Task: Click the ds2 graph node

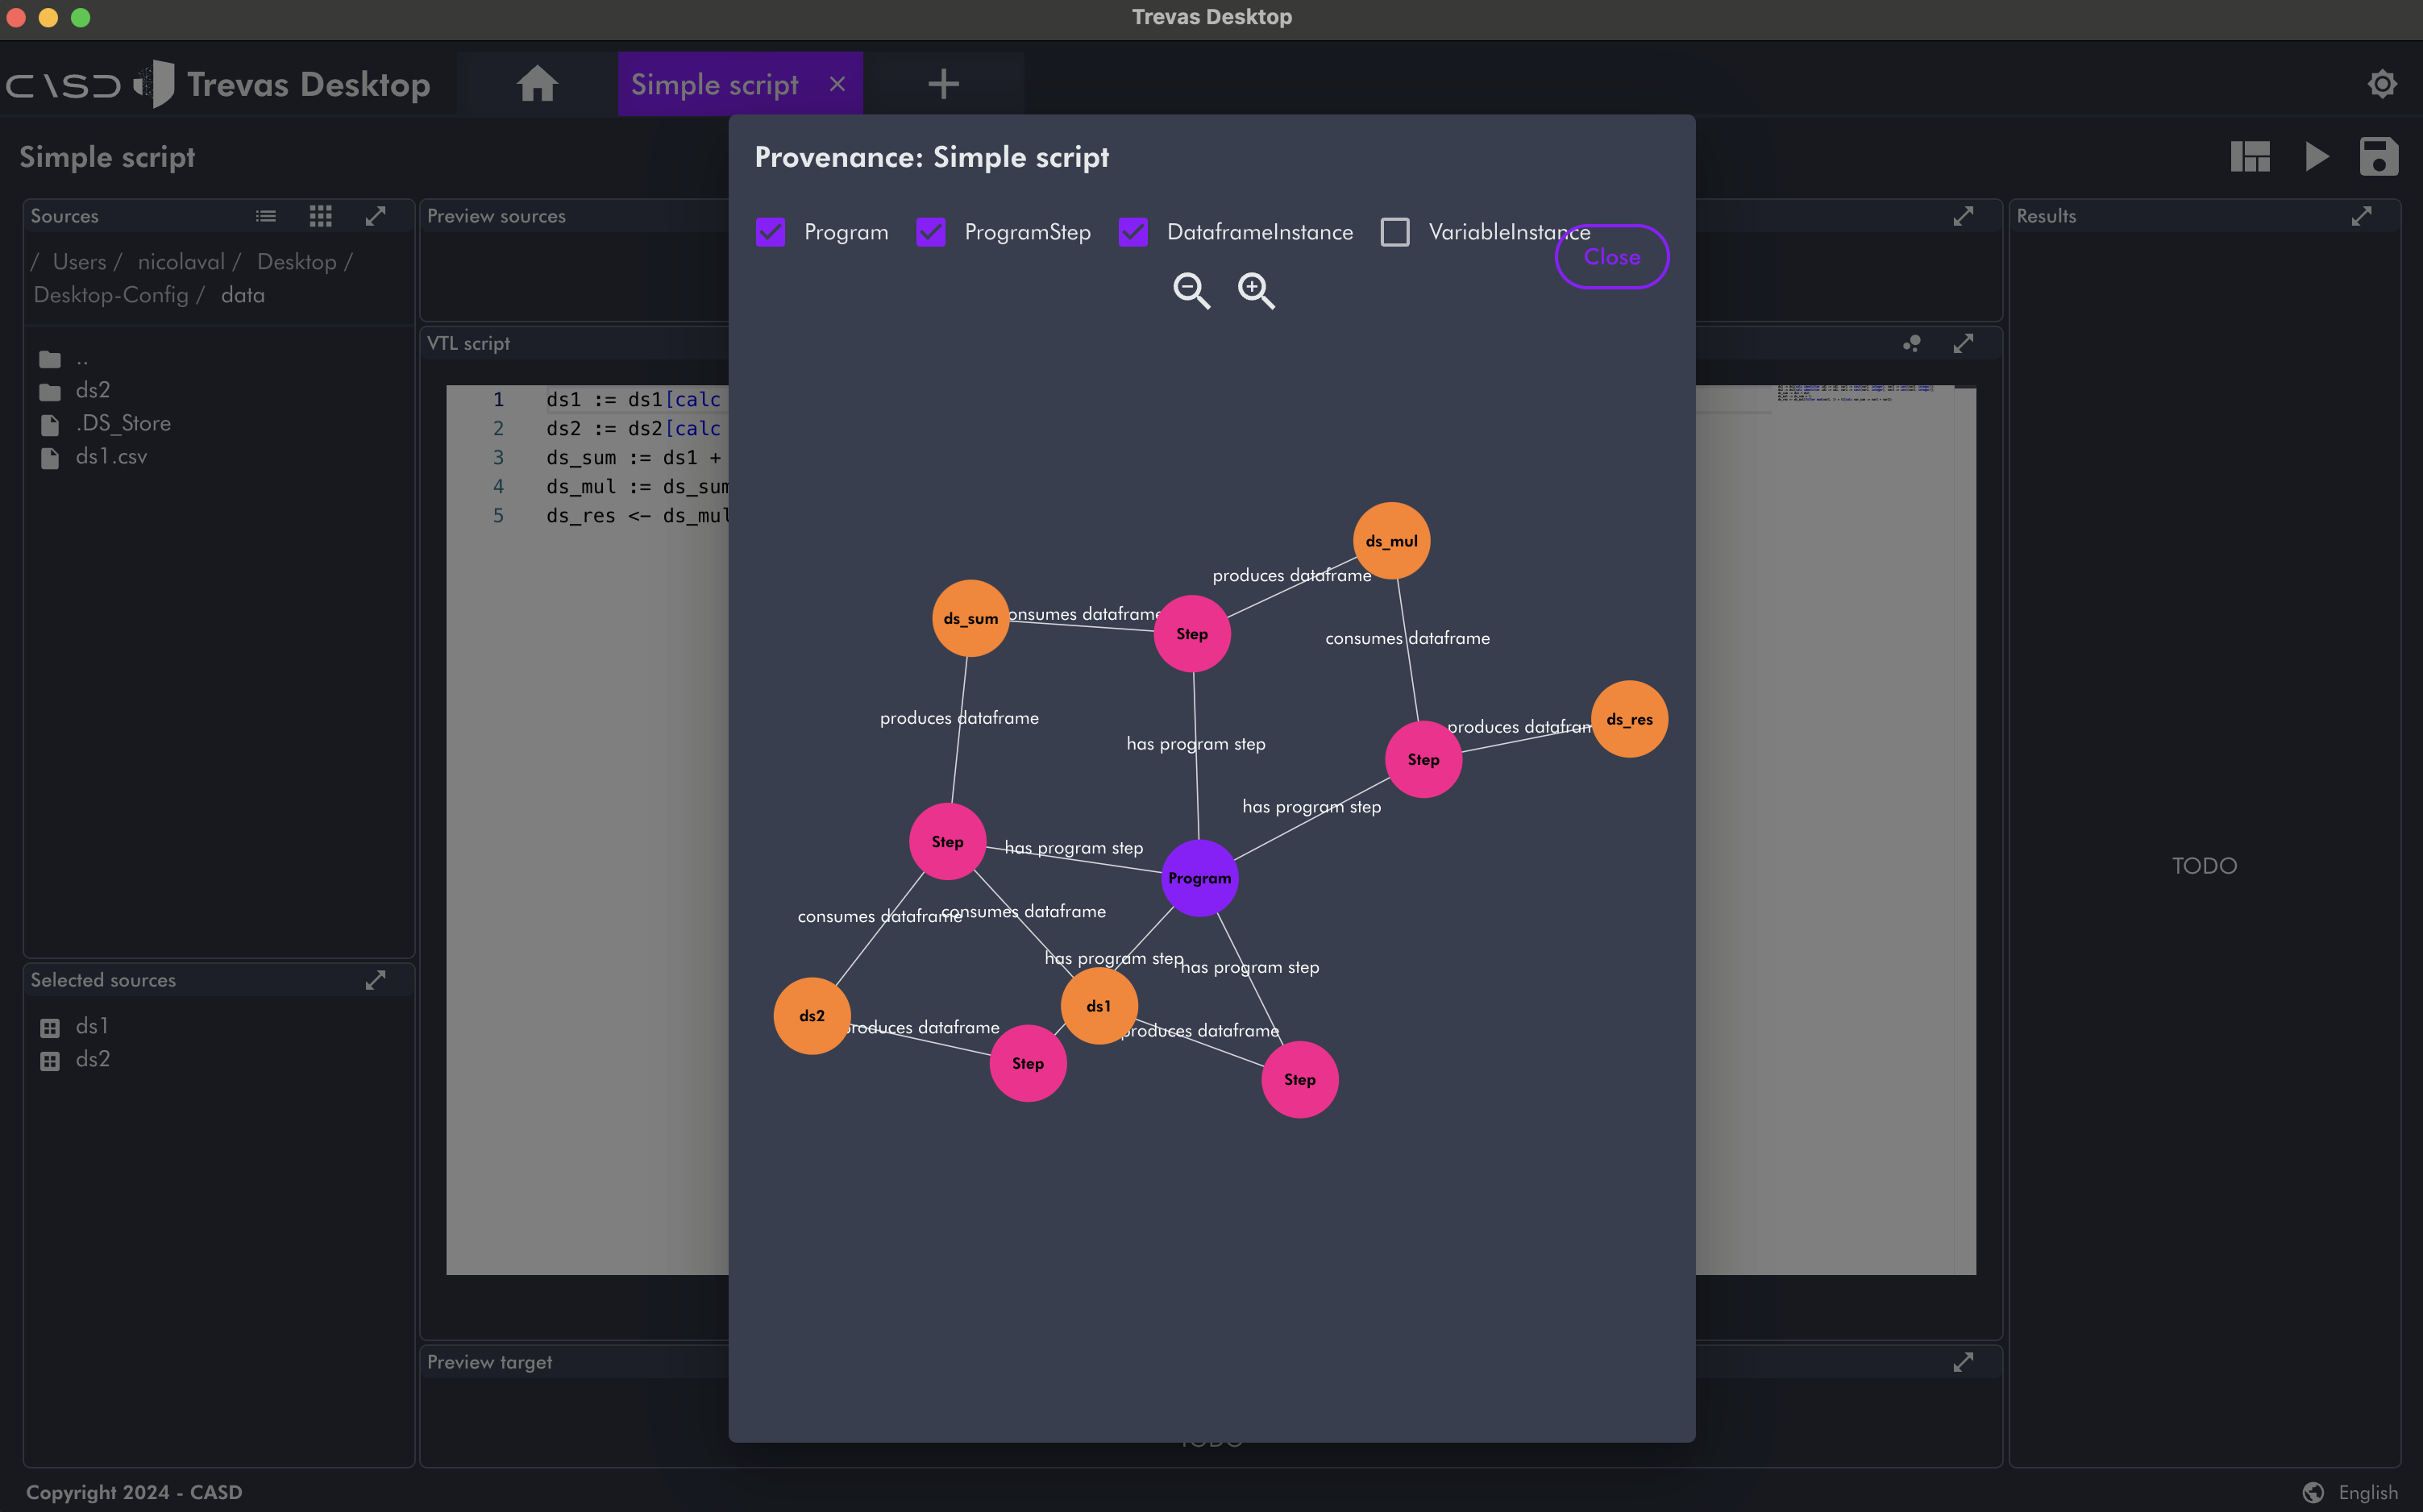Action: click(811, 1016)
